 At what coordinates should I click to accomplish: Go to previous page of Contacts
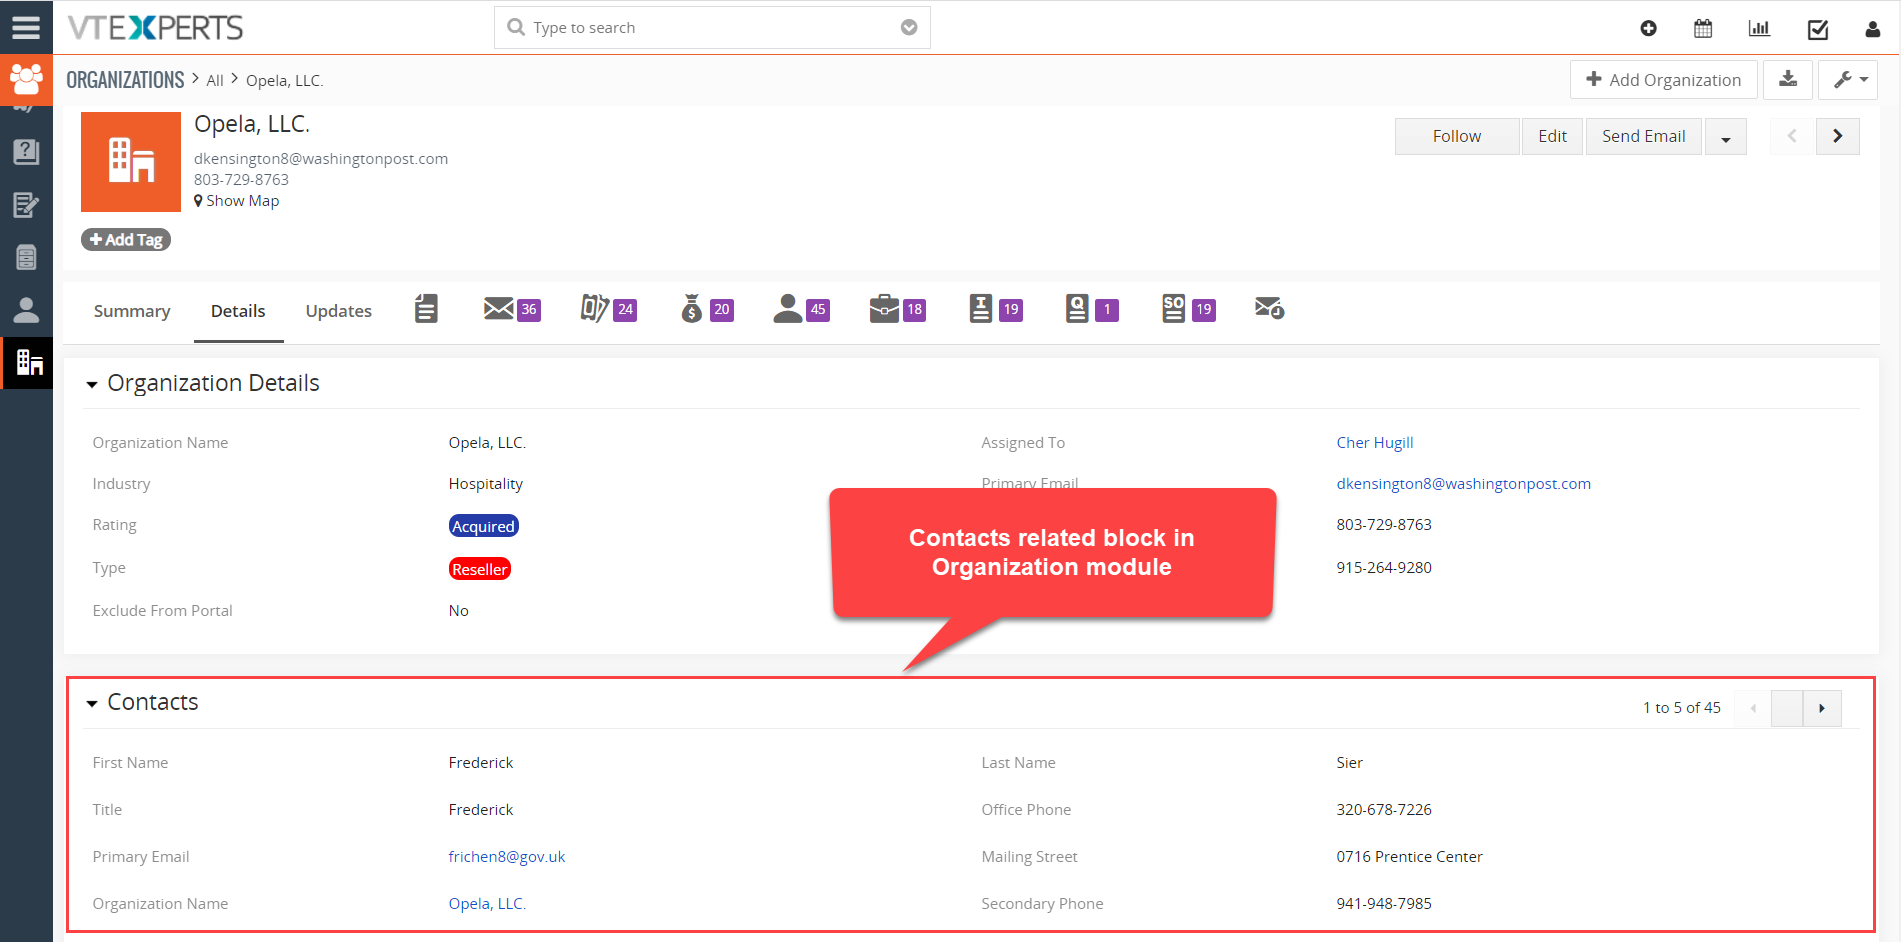pyautogui.click(x=1753, y=708)
